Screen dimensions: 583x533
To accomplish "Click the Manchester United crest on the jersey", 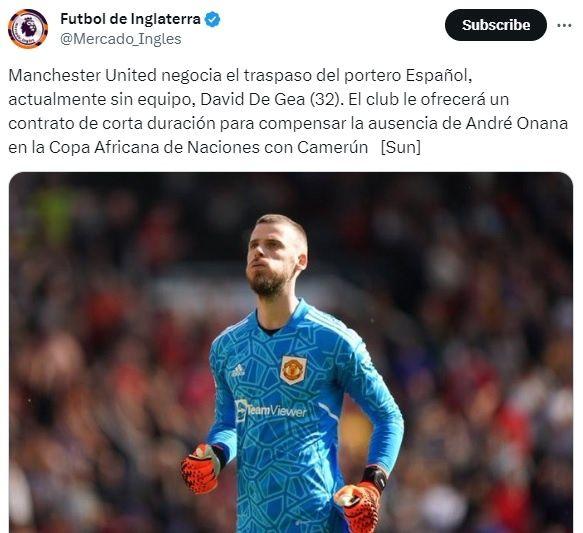I will (293, 369).
